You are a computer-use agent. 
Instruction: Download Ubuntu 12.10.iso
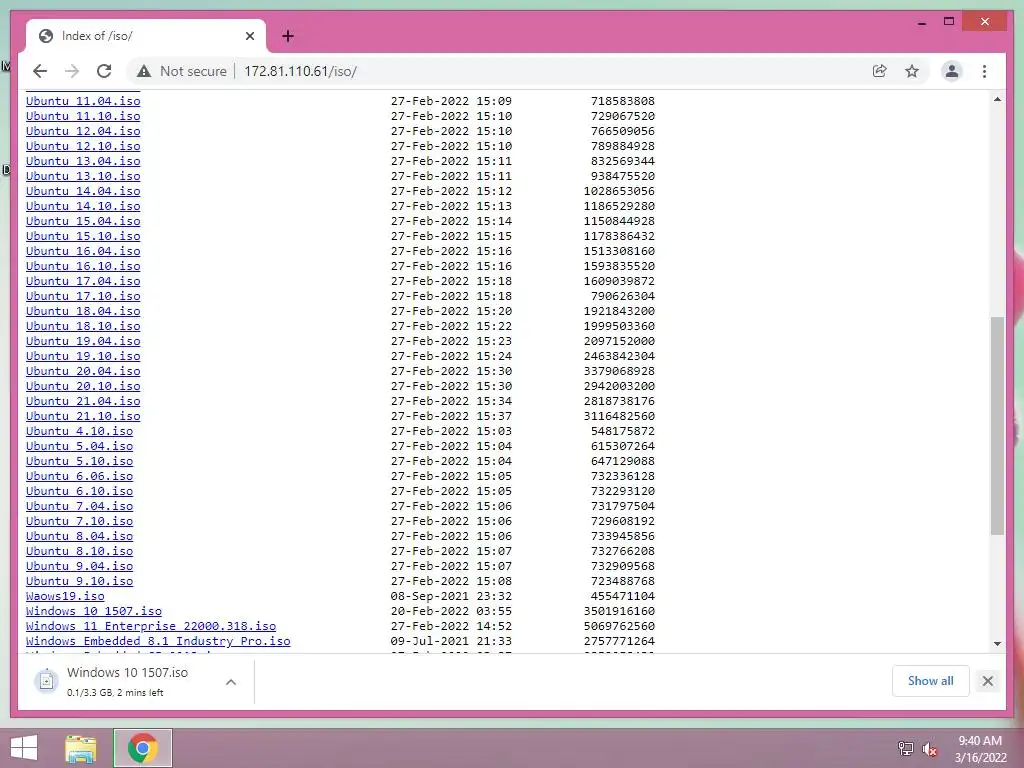(x=83, y=146)
